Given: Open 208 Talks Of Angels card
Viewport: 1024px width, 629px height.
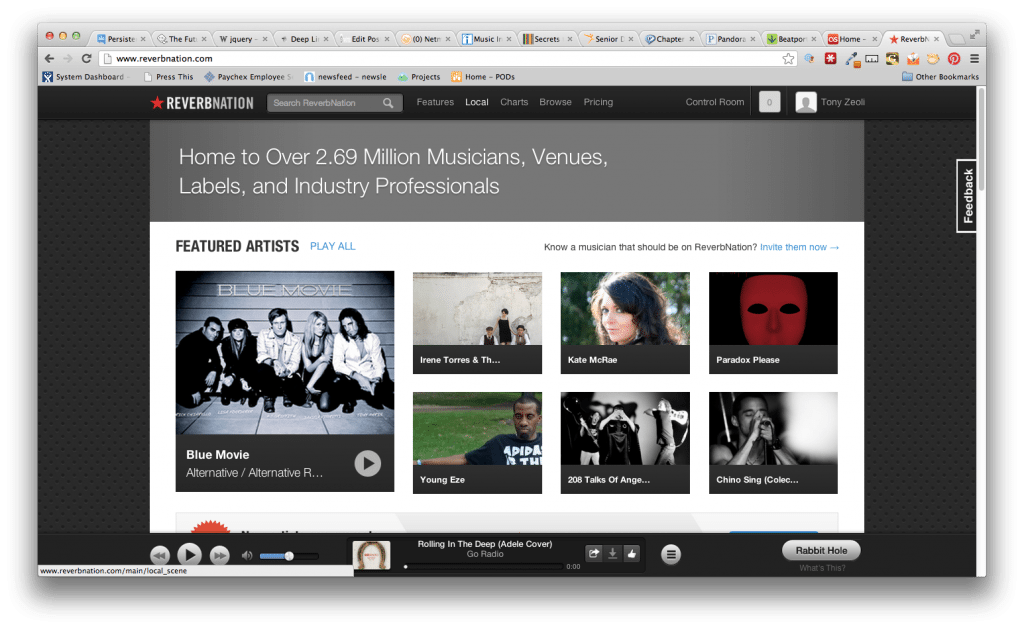Looking at the screenshot, I should tap(625, 443).
